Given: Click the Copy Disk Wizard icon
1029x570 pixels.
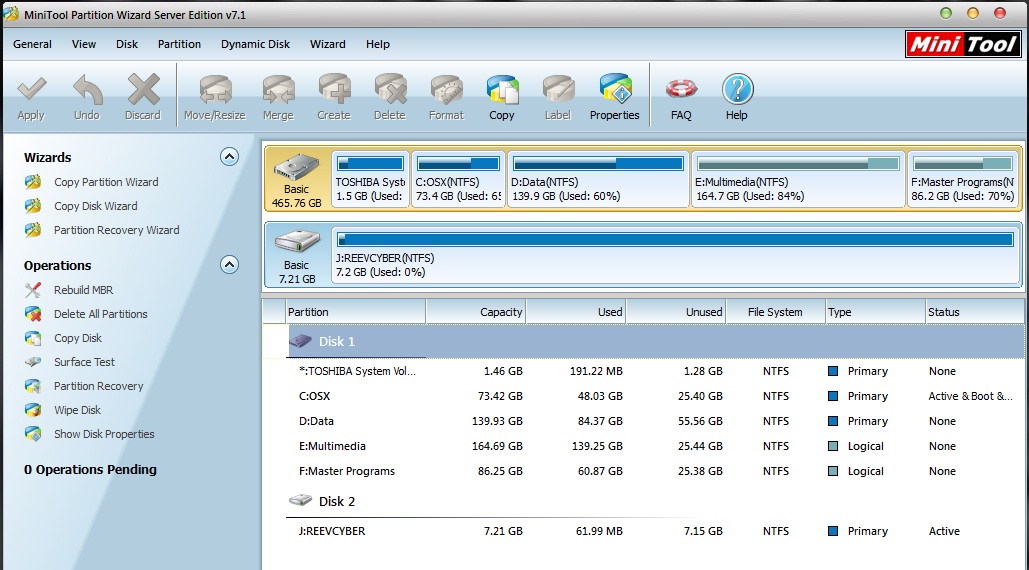Looking at the screenshot, I should click(33, 206).
